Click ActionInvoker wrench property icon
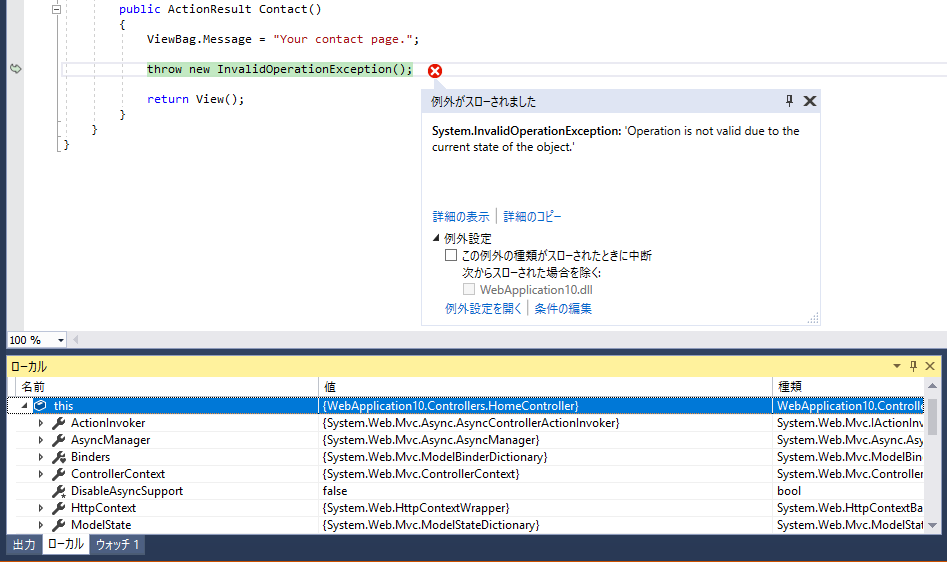Image resolution: width=947 pixels, height=562 pixels. tap(59, 423)
